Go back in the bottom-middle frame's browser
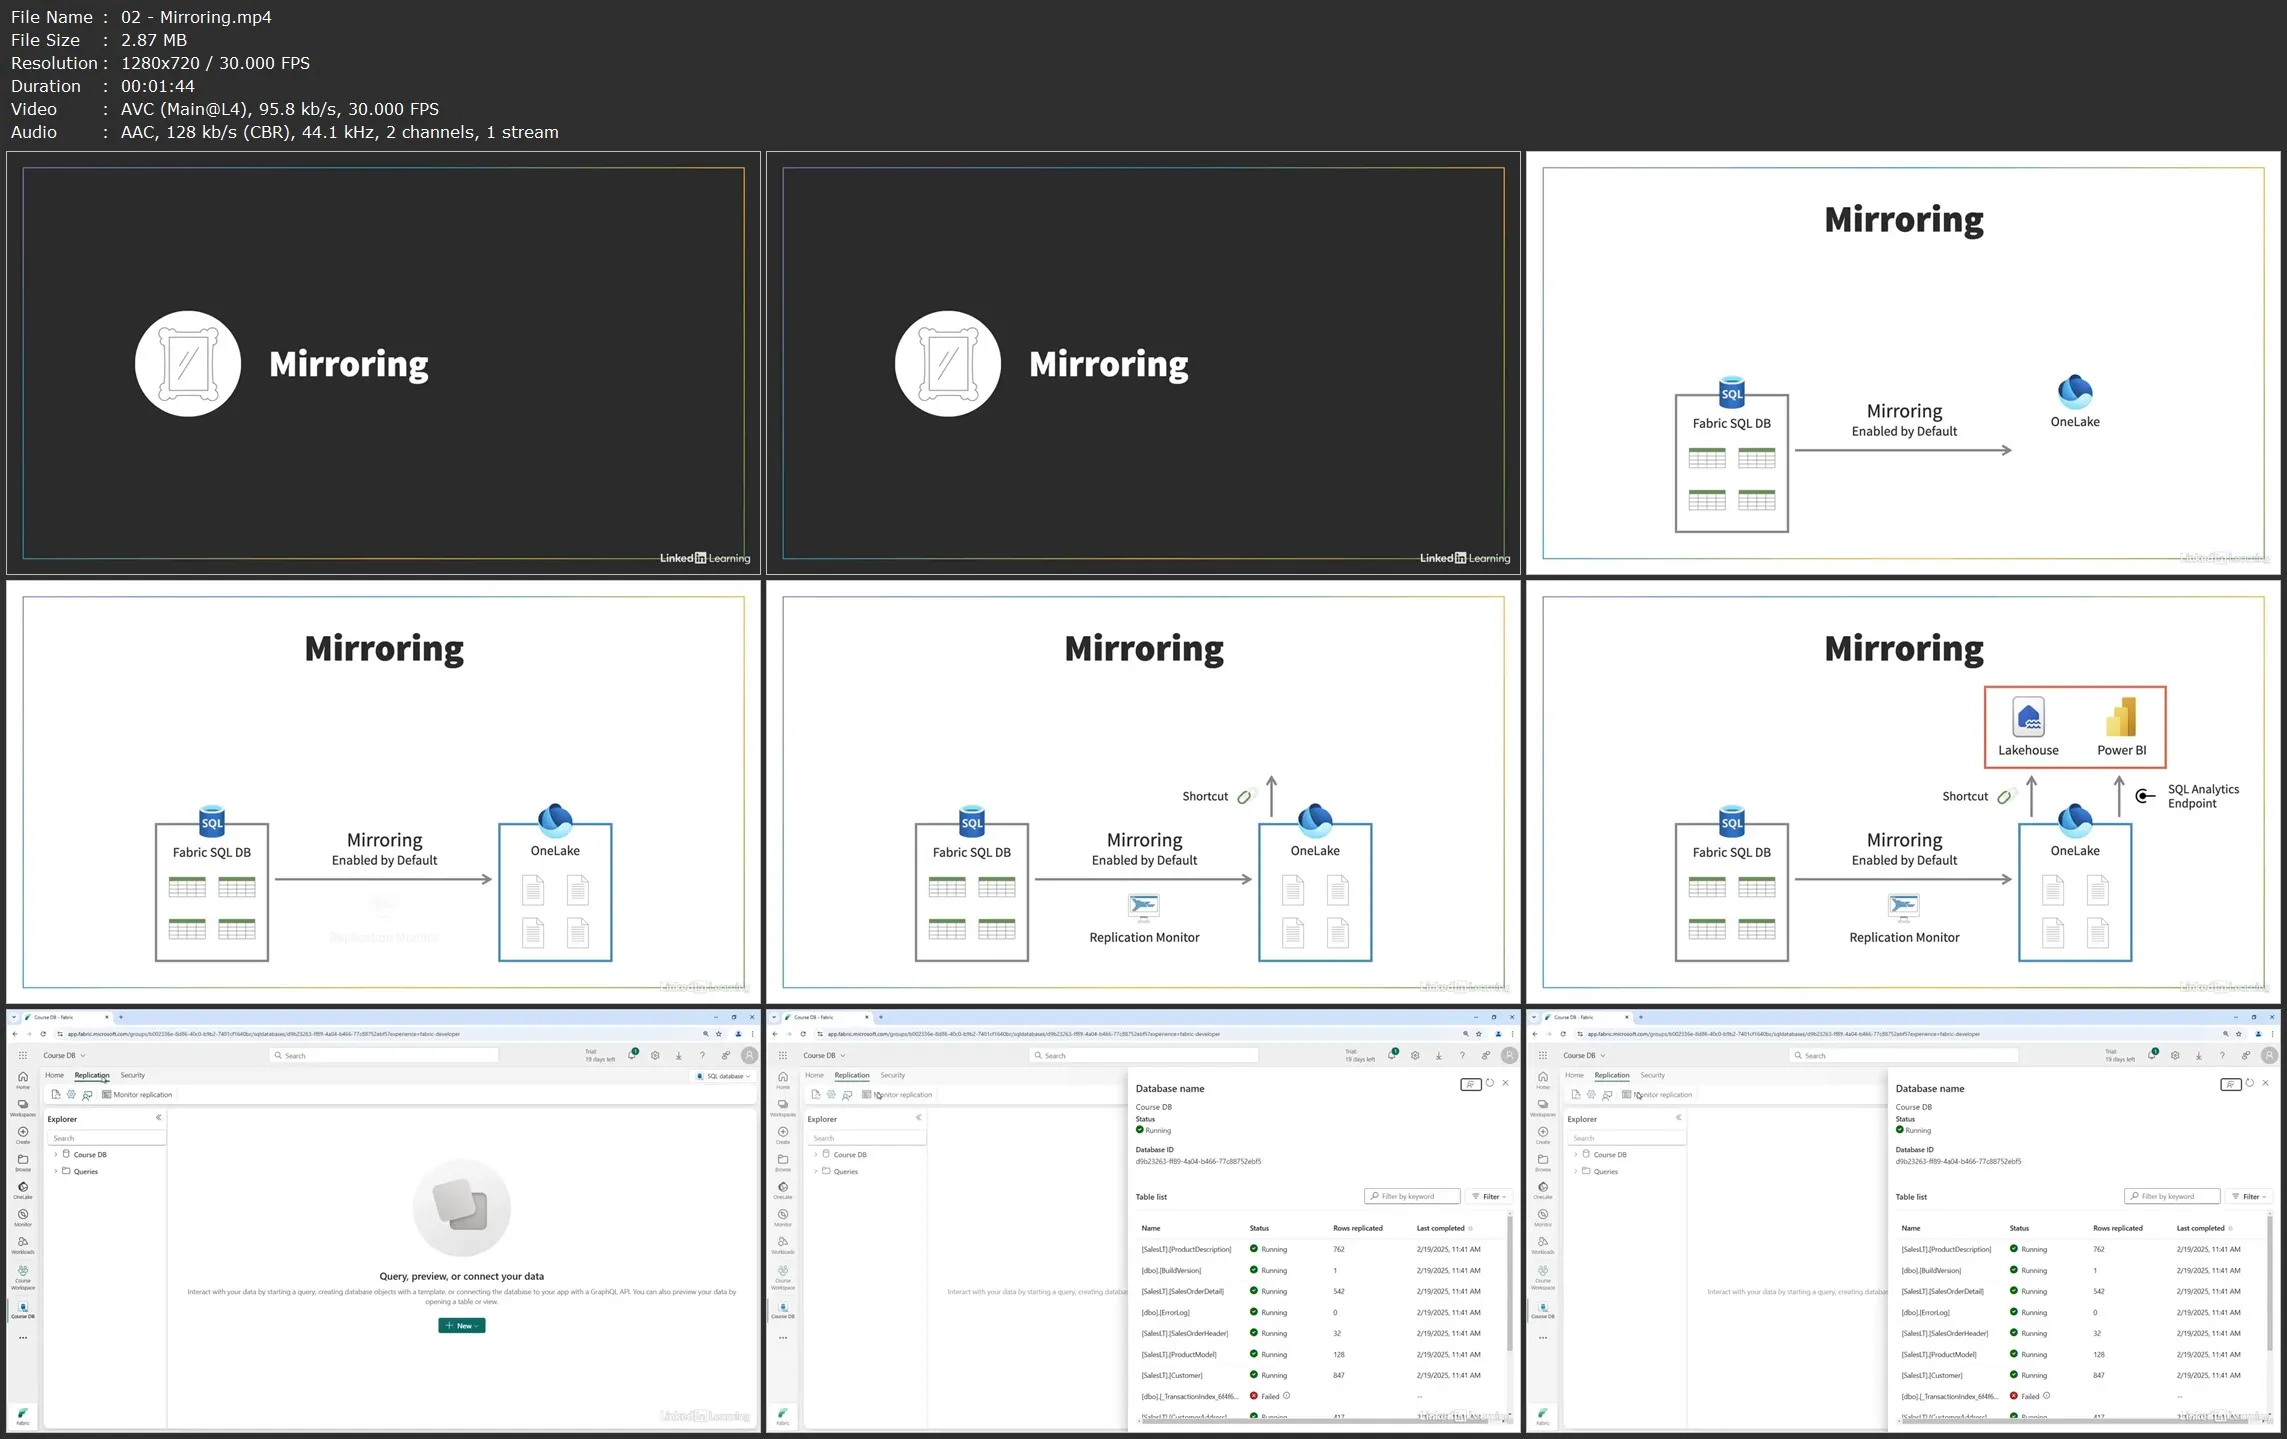 (x=775, y=1034)
